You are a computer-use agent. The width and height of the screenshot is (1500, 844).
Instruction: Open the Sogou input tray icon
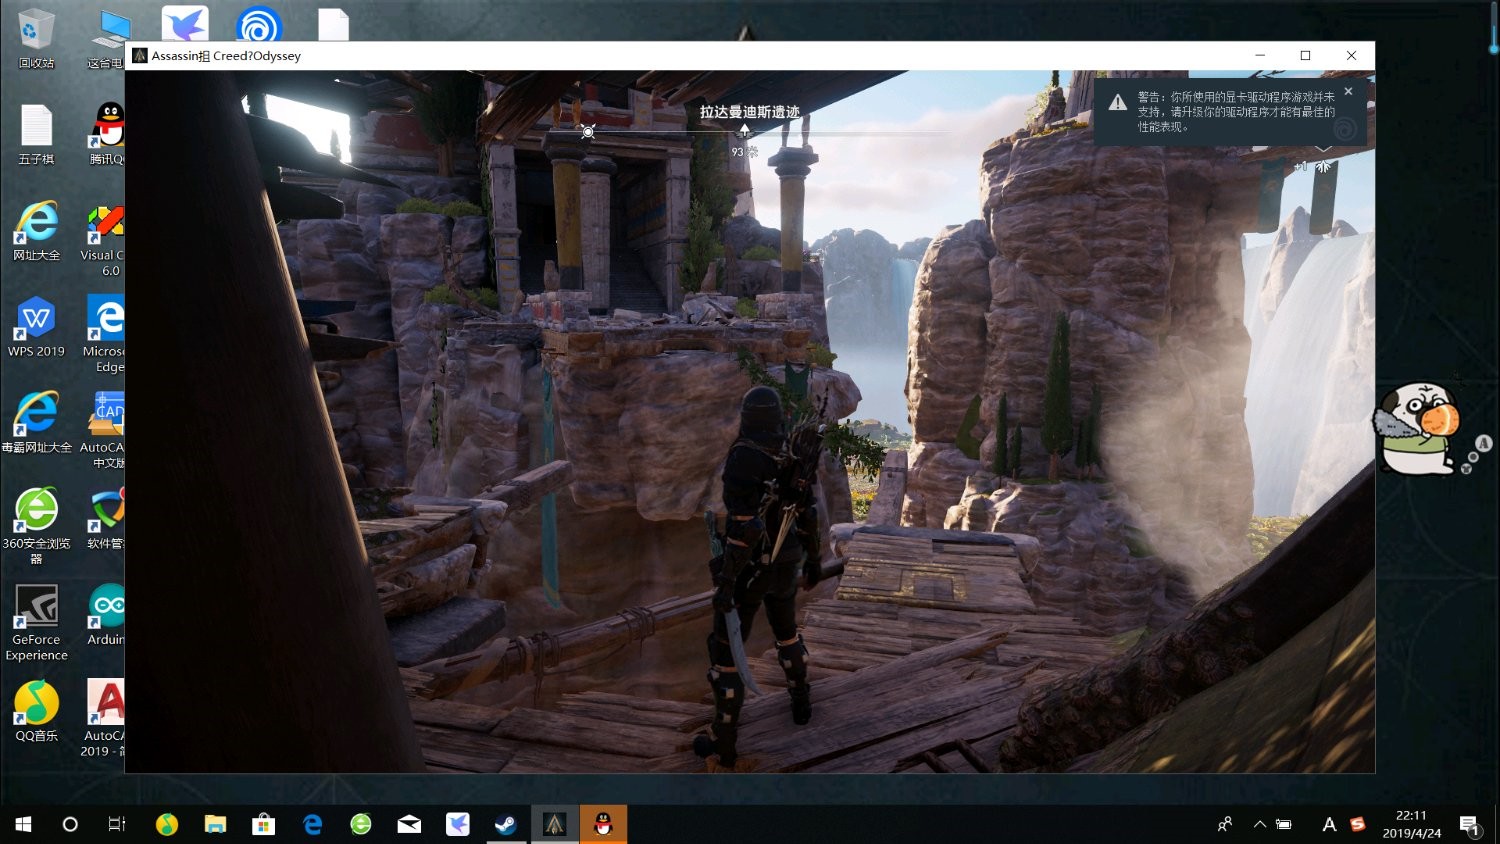(1357, 824)
